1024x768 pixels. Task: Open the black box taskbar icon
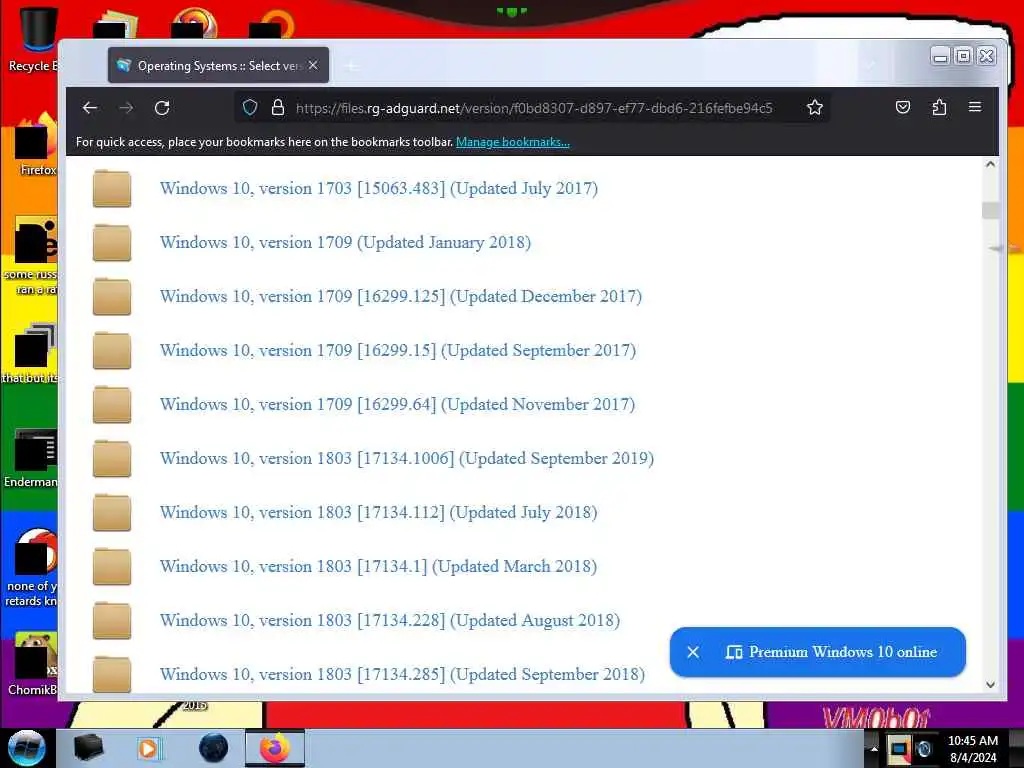point(88,748)
